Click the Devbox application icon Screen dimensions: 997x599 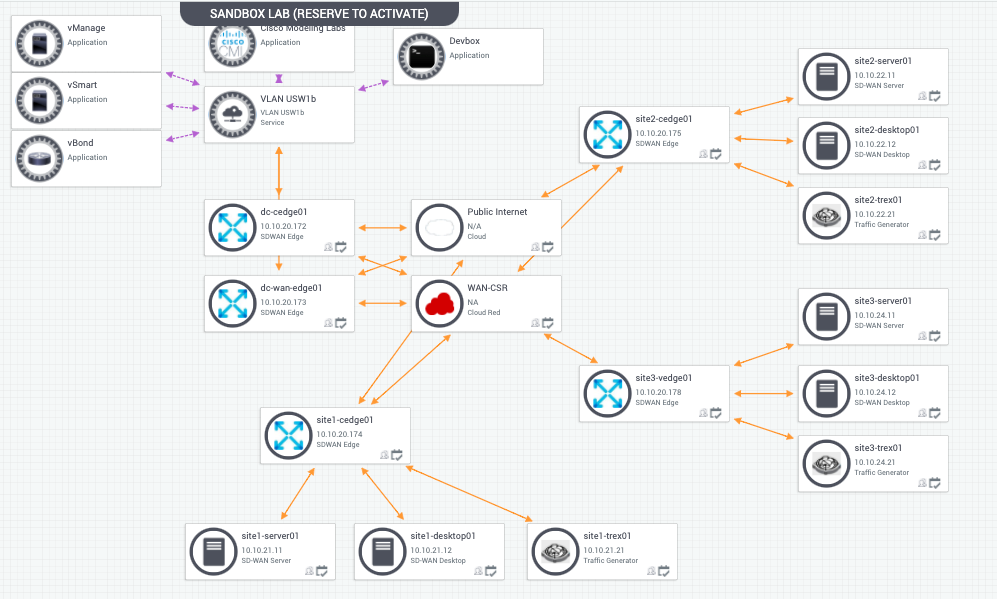[x=420, y=56]
